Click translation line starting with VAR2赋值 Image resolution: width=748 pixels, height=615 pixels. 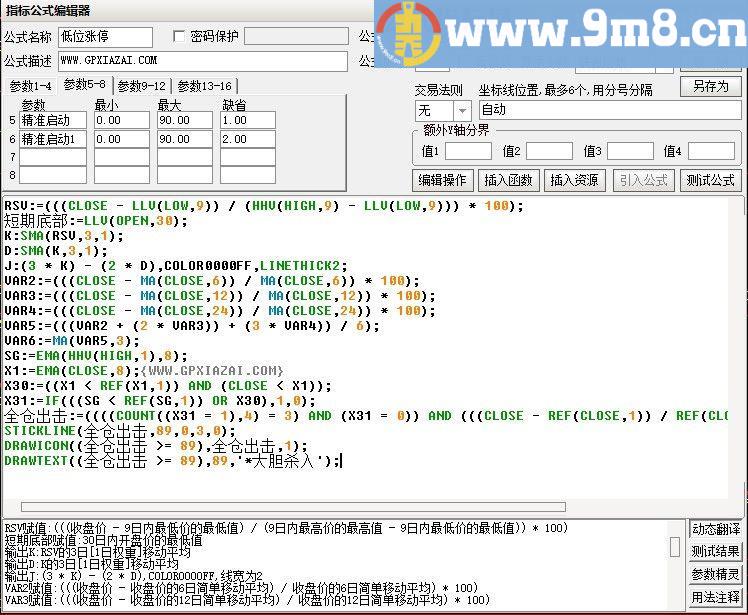(x=241, y=588)
